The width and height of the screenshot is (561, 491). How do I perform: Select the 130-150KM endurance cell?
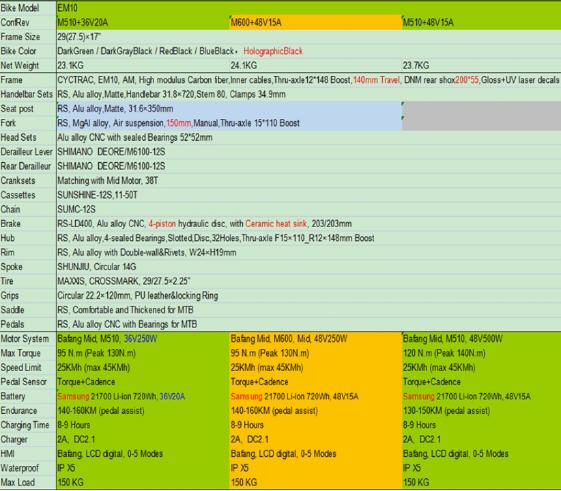(x=482, y=411)
